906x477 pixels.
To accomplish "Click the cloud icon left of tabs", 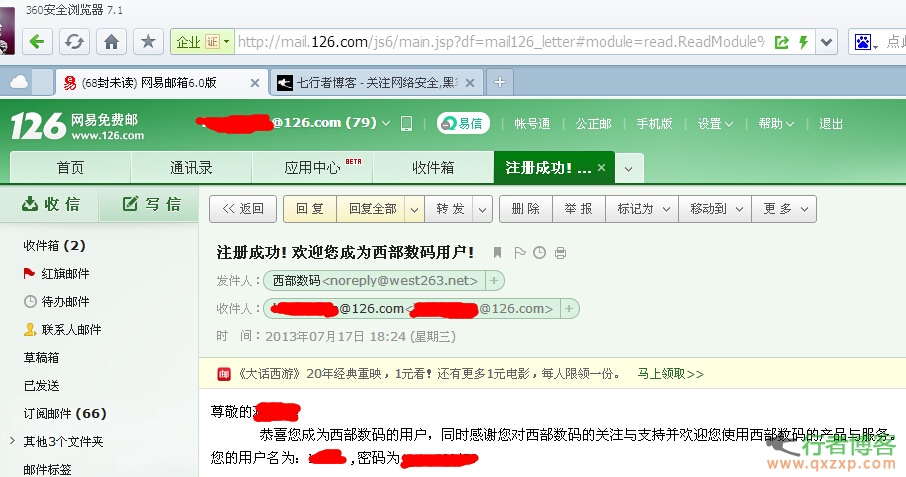I will 18,82.
